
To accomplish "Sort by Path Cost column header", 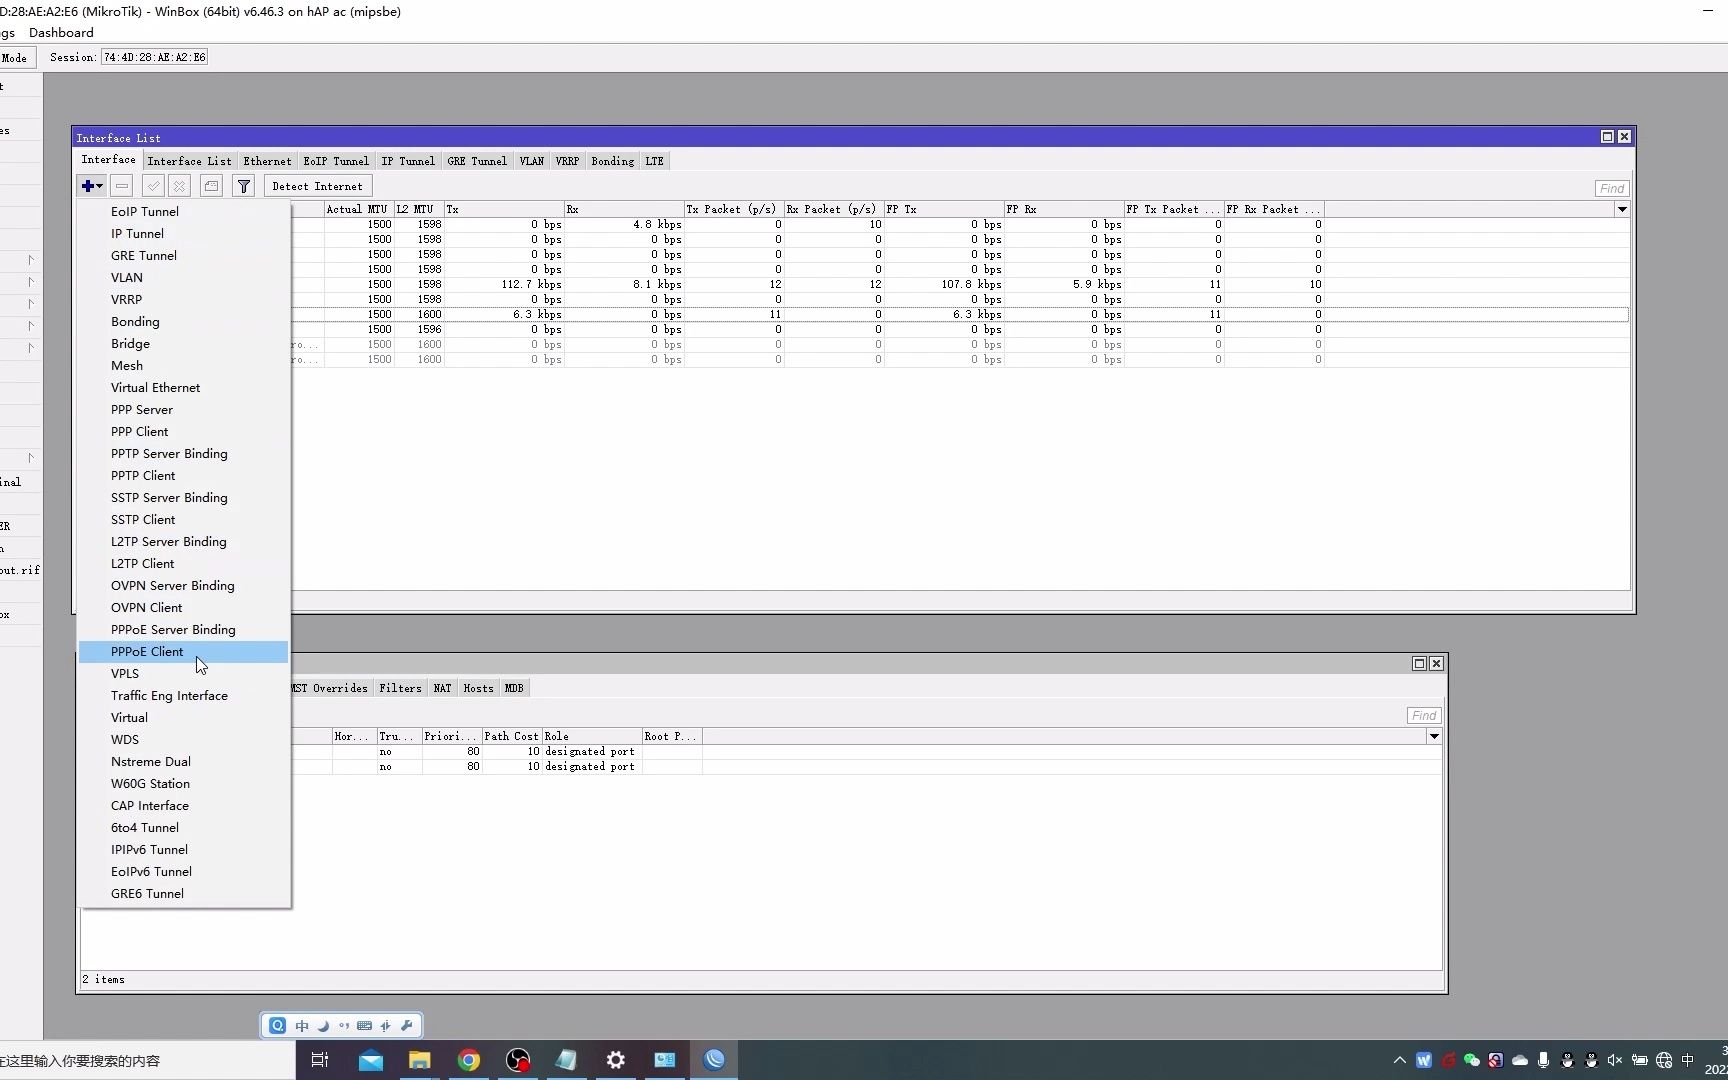I will click(511, 736).
